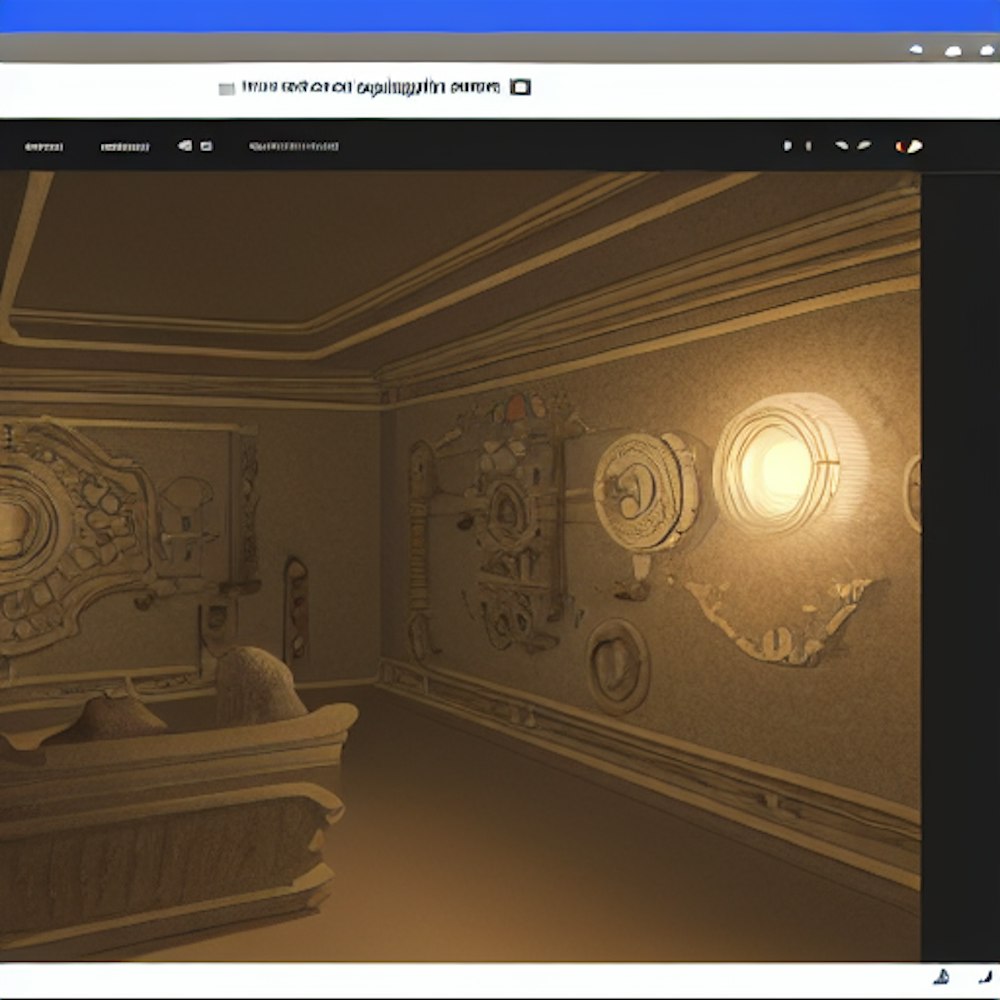Click the leftmost window control in title bar
The width and height of the screenshot is (1000, 1000).
(916, 49)
